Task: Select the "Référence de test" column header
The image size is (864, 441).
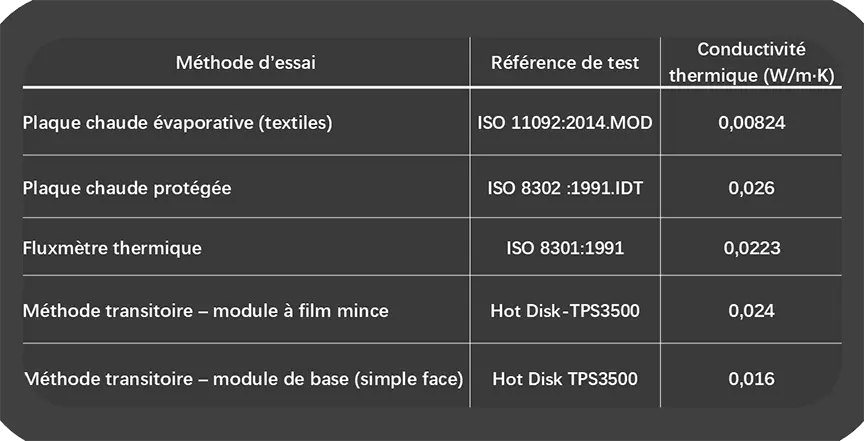Action: coord(564,63)
